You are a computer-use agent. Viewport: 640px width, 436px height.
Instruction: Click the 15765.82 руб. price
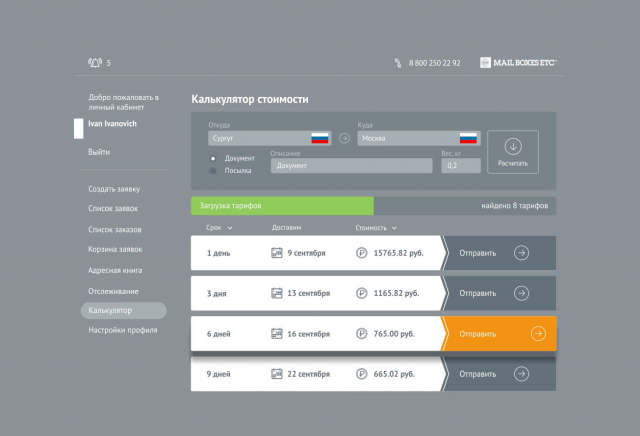pyautogui.click(x=398, y=253)
